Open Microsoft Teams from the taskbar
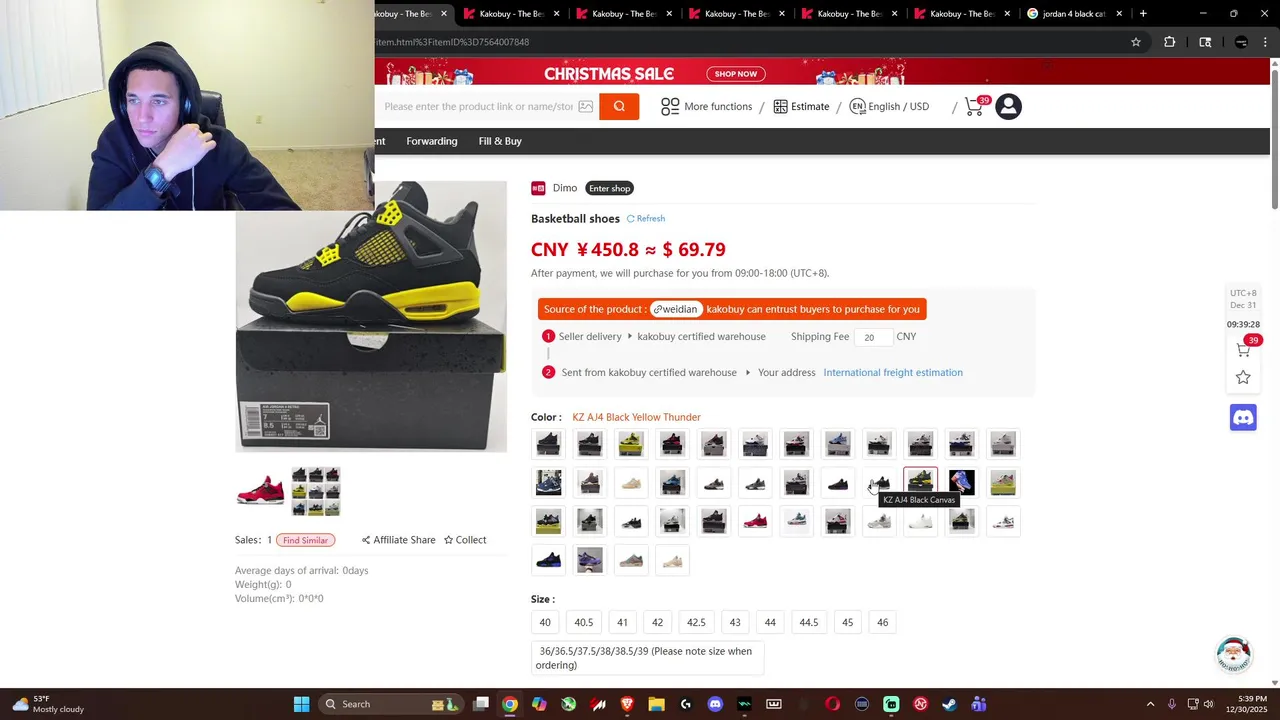Viewport: 1280px width, 720px height. 979,704
